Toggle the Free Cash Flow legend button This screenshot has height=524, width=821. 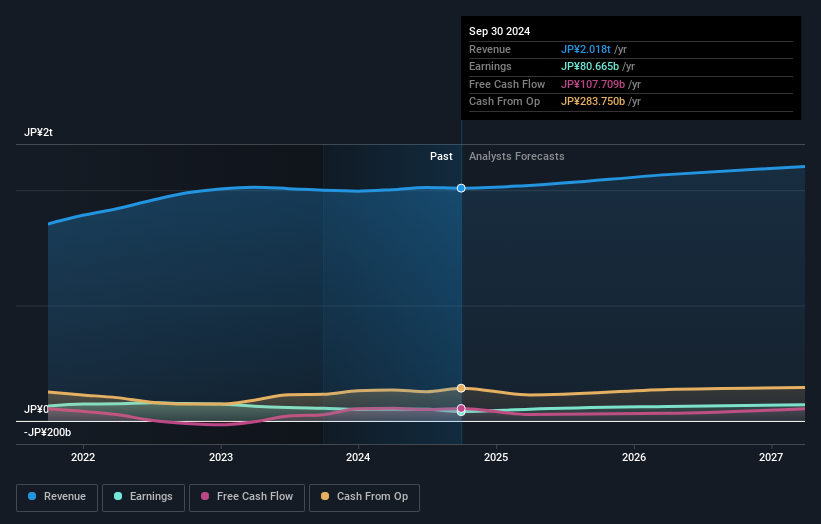247,497
